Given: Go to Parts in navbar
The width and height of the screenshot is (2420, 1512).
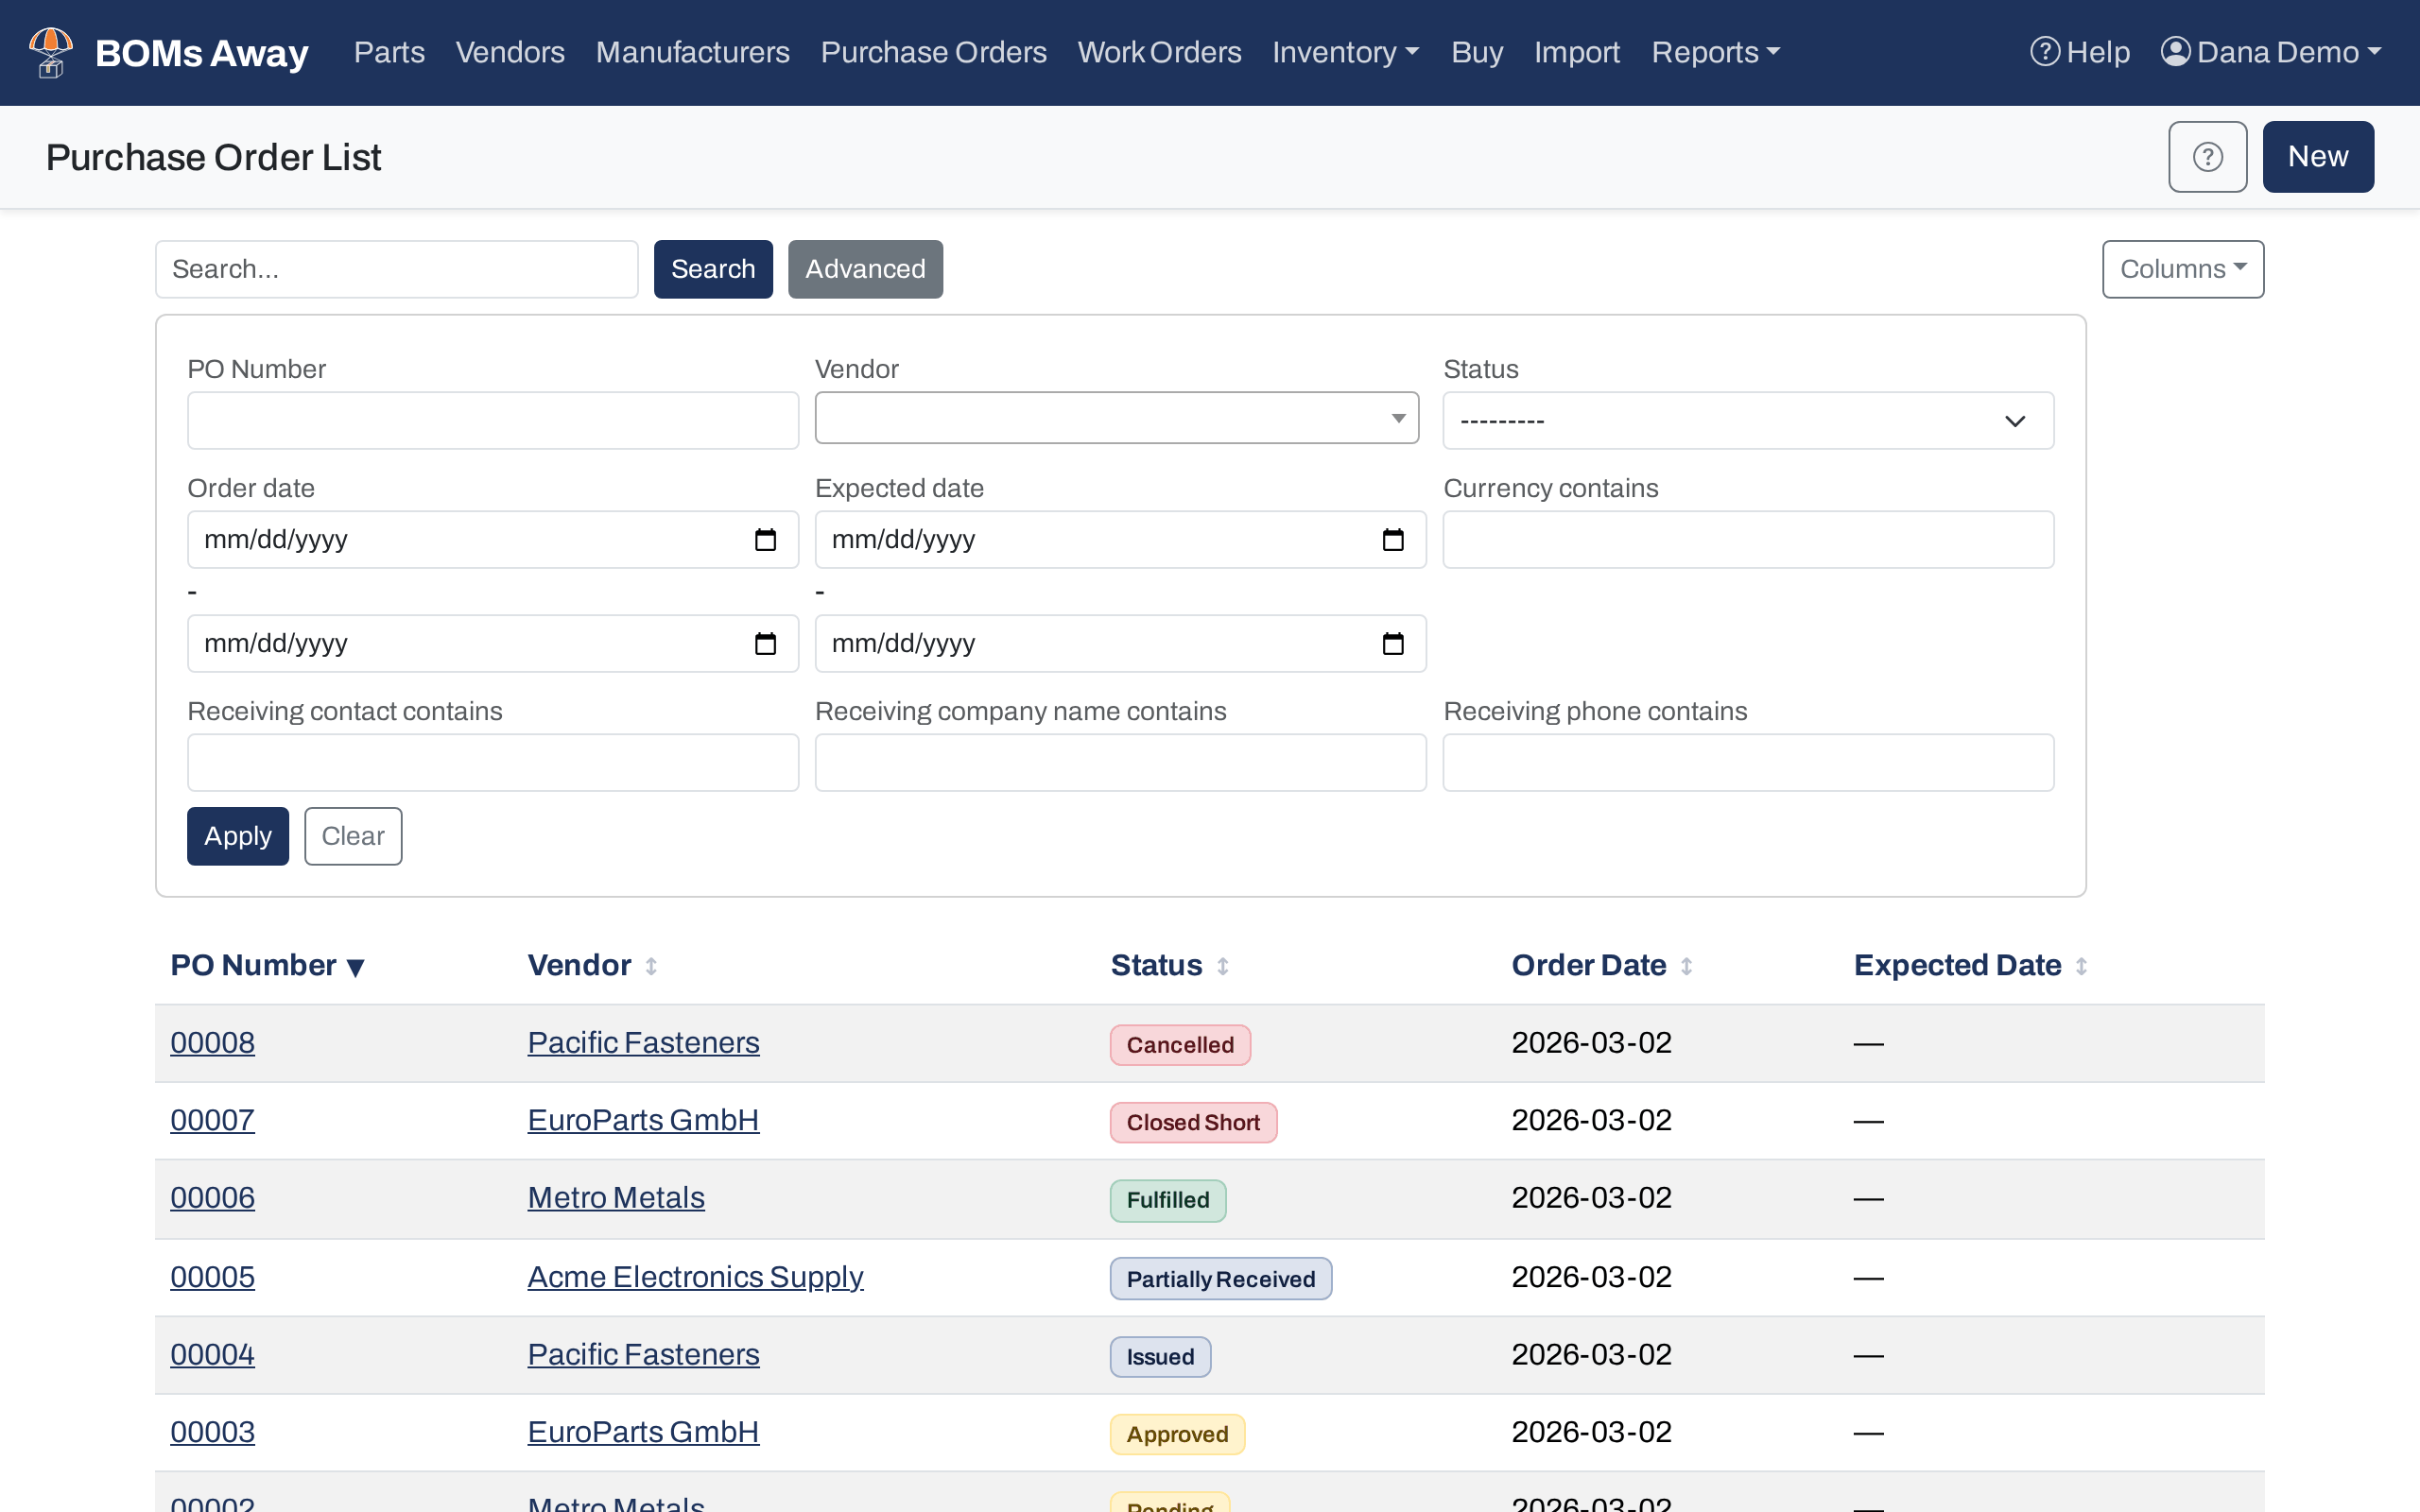Looking at the screenshot, I should click(x=389, y=52).
